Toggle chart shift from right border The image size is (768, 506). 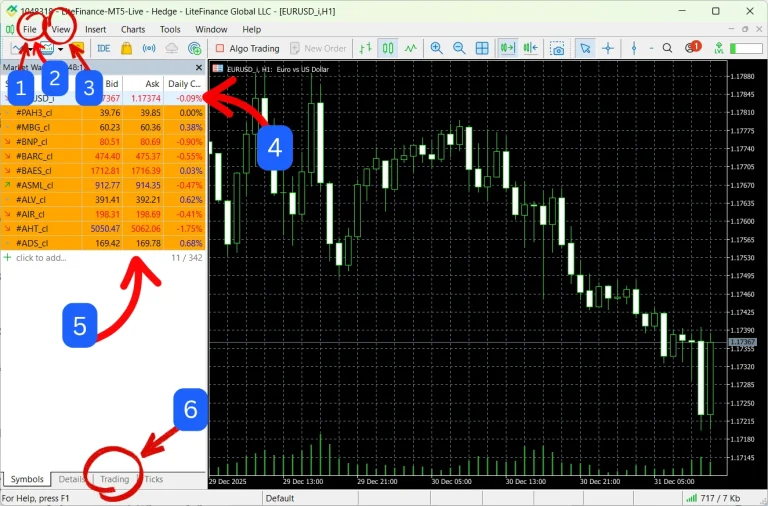tap(530, 48)
